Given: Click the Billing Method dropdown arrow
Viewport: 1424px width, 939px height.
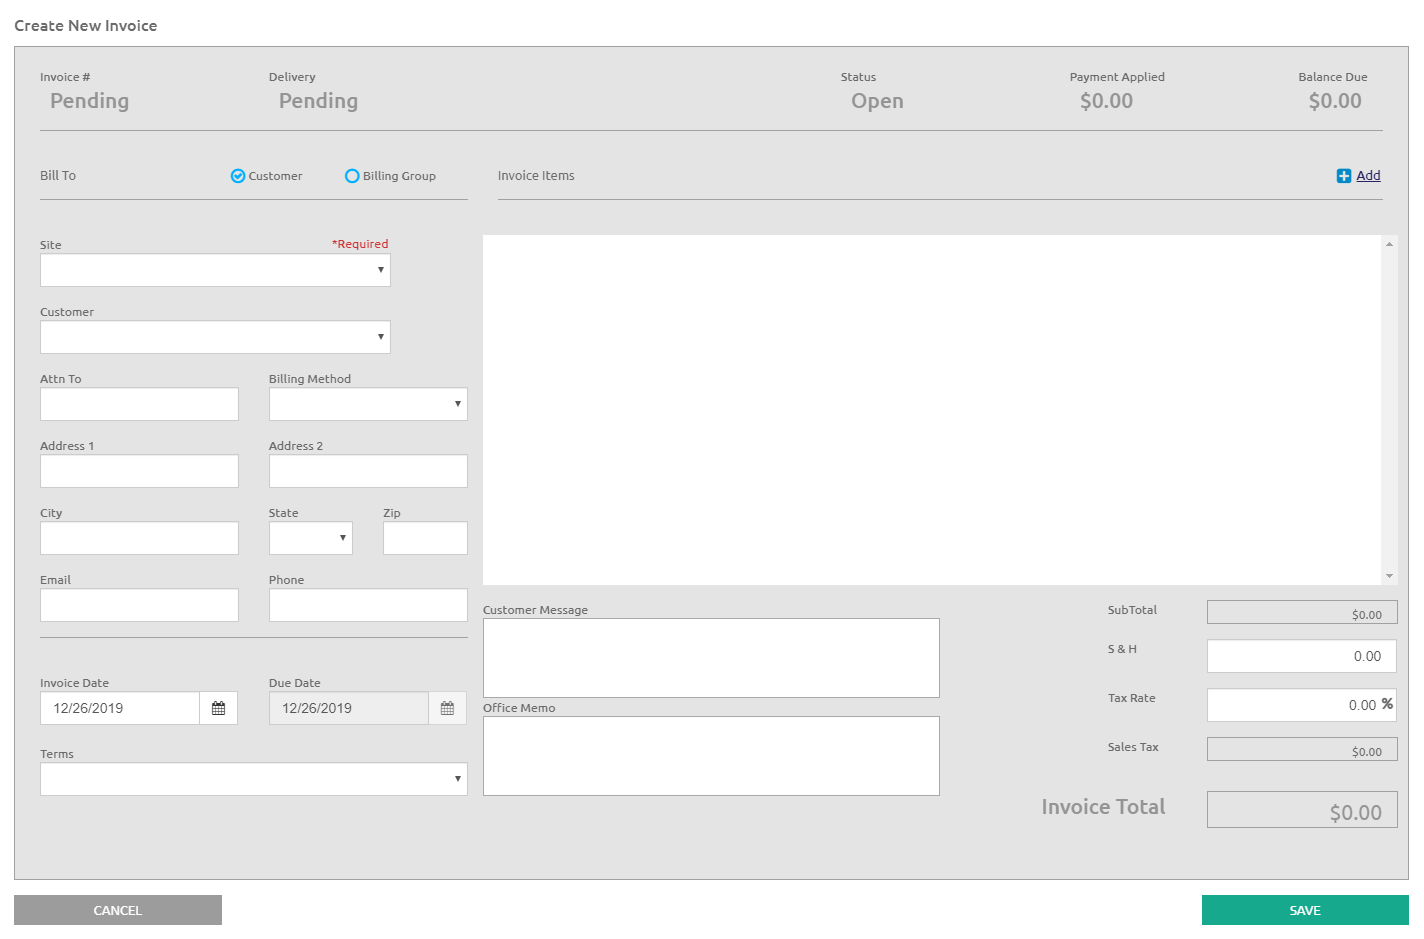Looking at the screenshot, I should click(x=458, y=404).
